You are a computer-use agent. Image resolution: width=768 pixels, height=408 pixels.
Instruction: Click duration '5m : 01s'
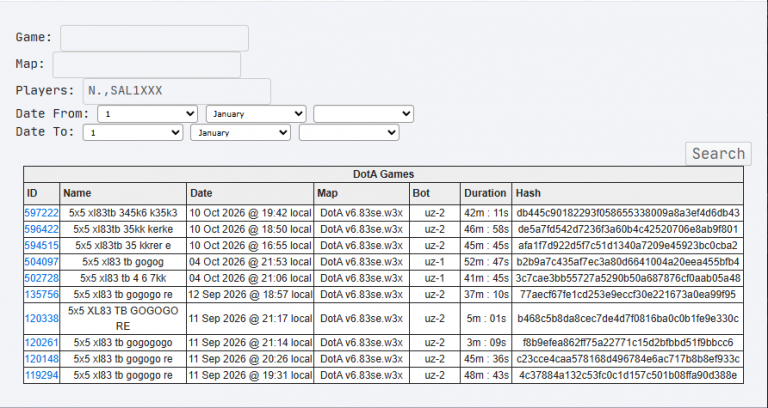[486, 318]
